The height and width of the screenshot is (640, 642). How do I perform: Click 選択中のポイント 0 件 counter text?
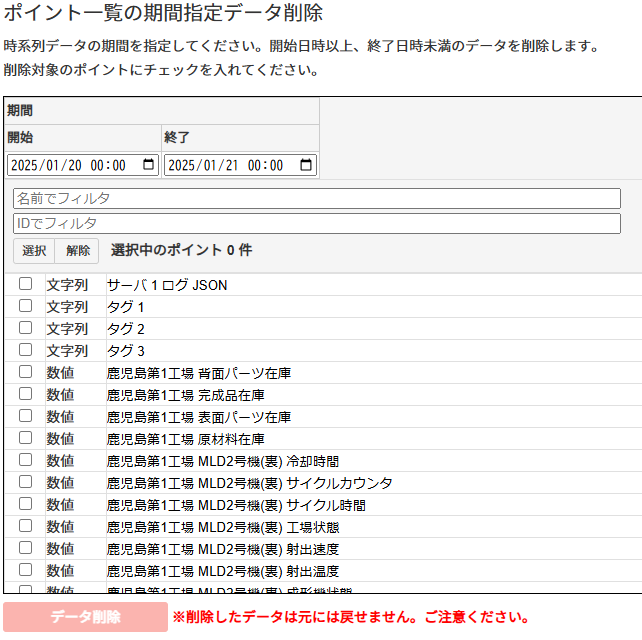(x=181, y=250)
